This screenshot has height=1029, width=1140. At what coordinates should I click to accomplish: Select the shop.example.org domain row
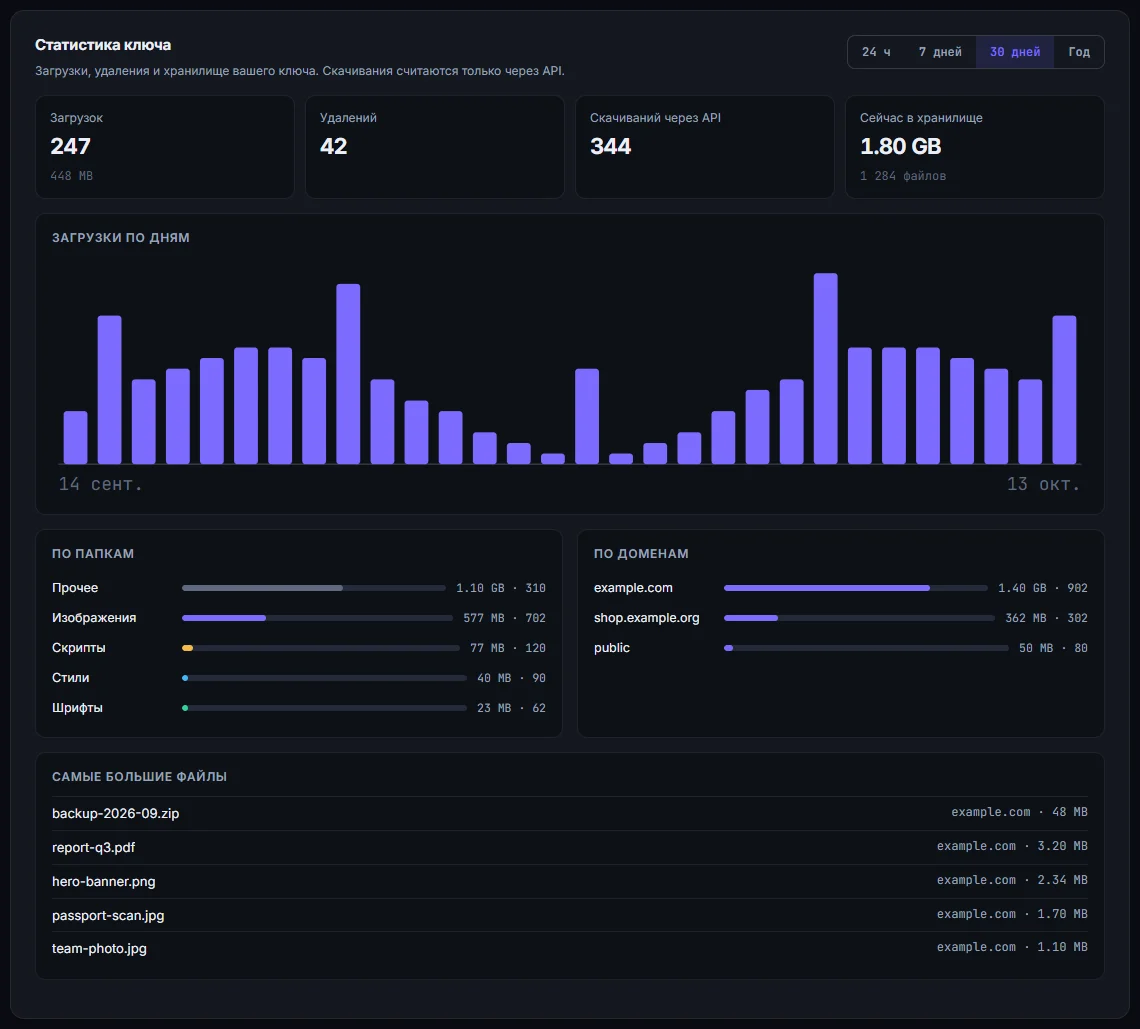coord(840,617)
